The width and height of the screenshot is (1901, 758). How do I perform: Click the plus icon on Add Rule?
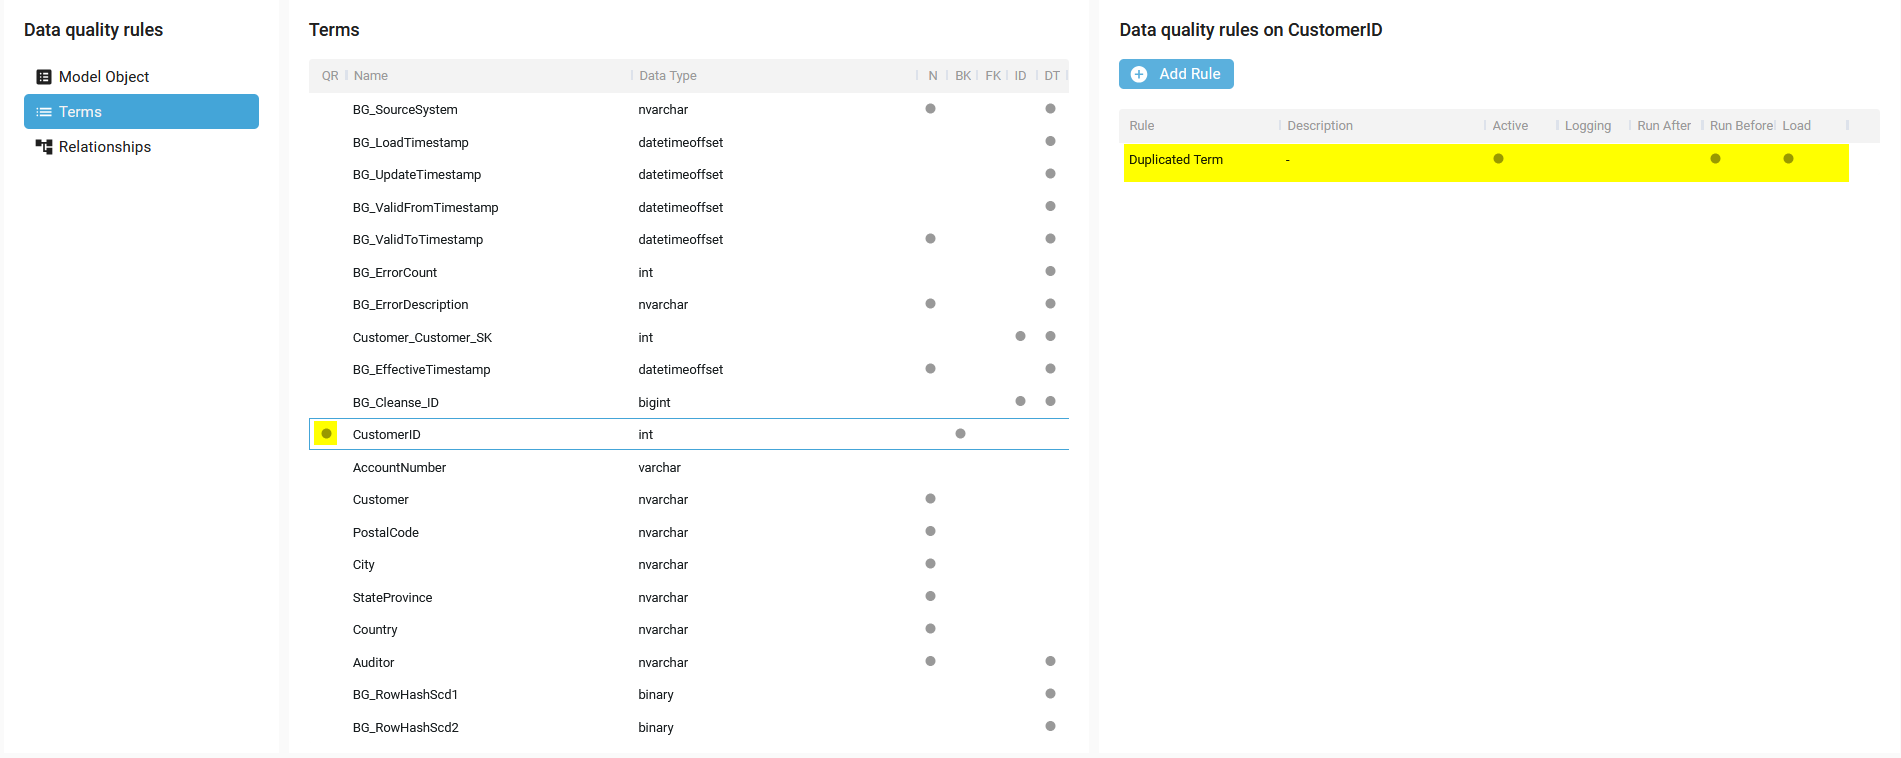click(x=1139, y=75)
